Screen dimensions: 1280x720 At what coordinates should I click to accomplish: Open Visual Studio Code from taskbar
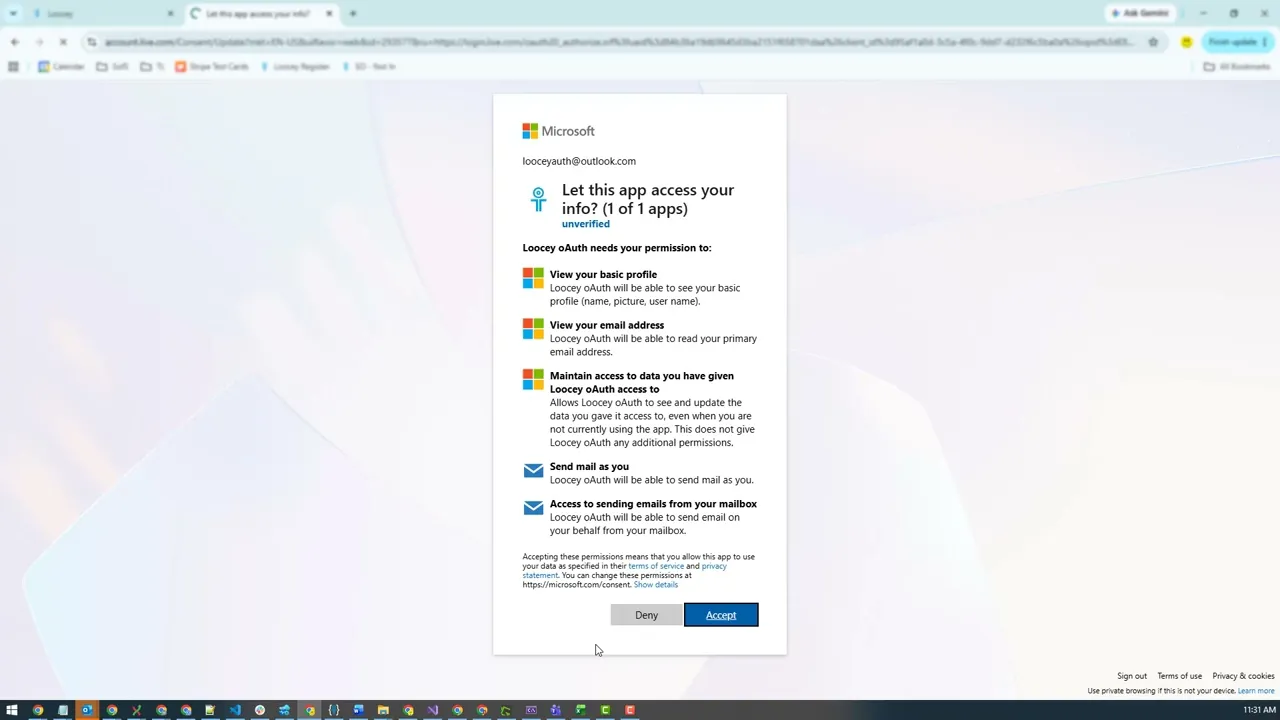(235, 710)
